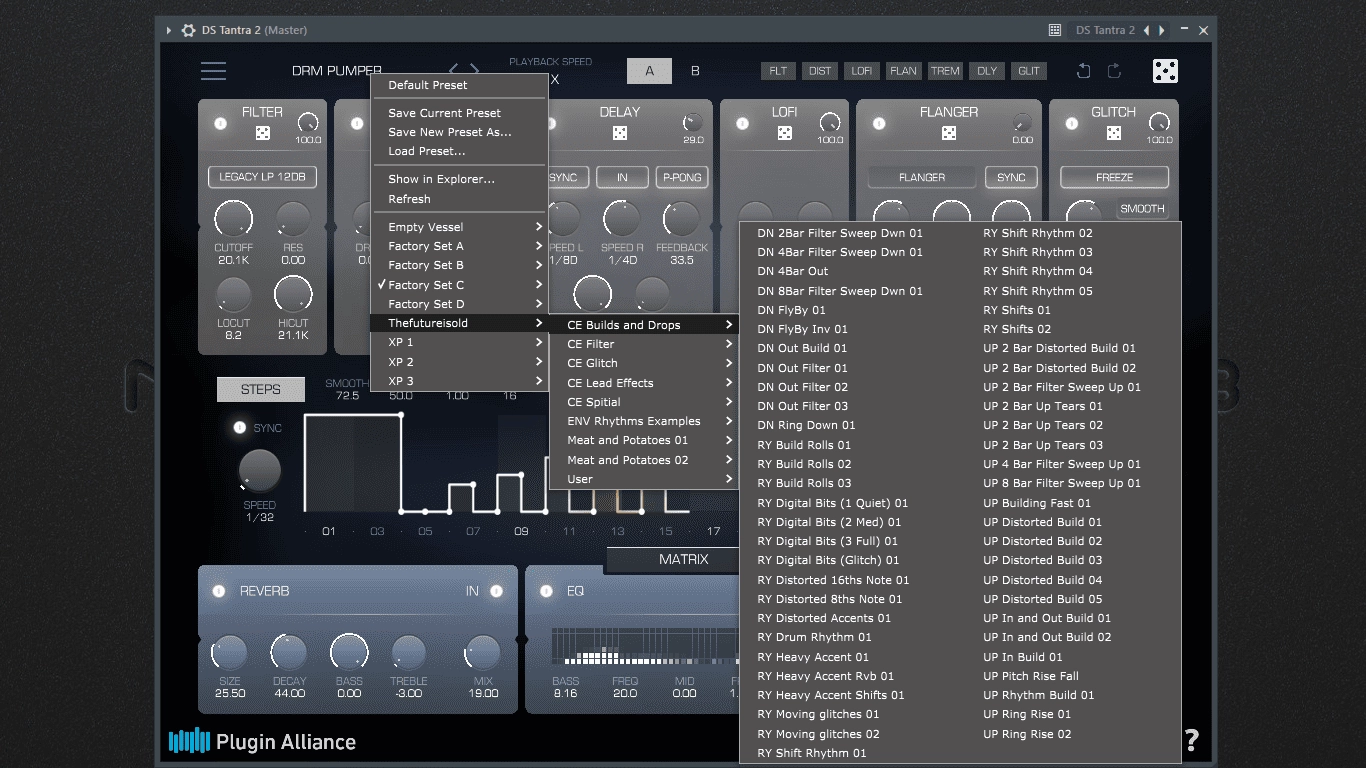Randomize the Glitch module with its dice
Screen dimensions: 1366x768
point(1114,133)
